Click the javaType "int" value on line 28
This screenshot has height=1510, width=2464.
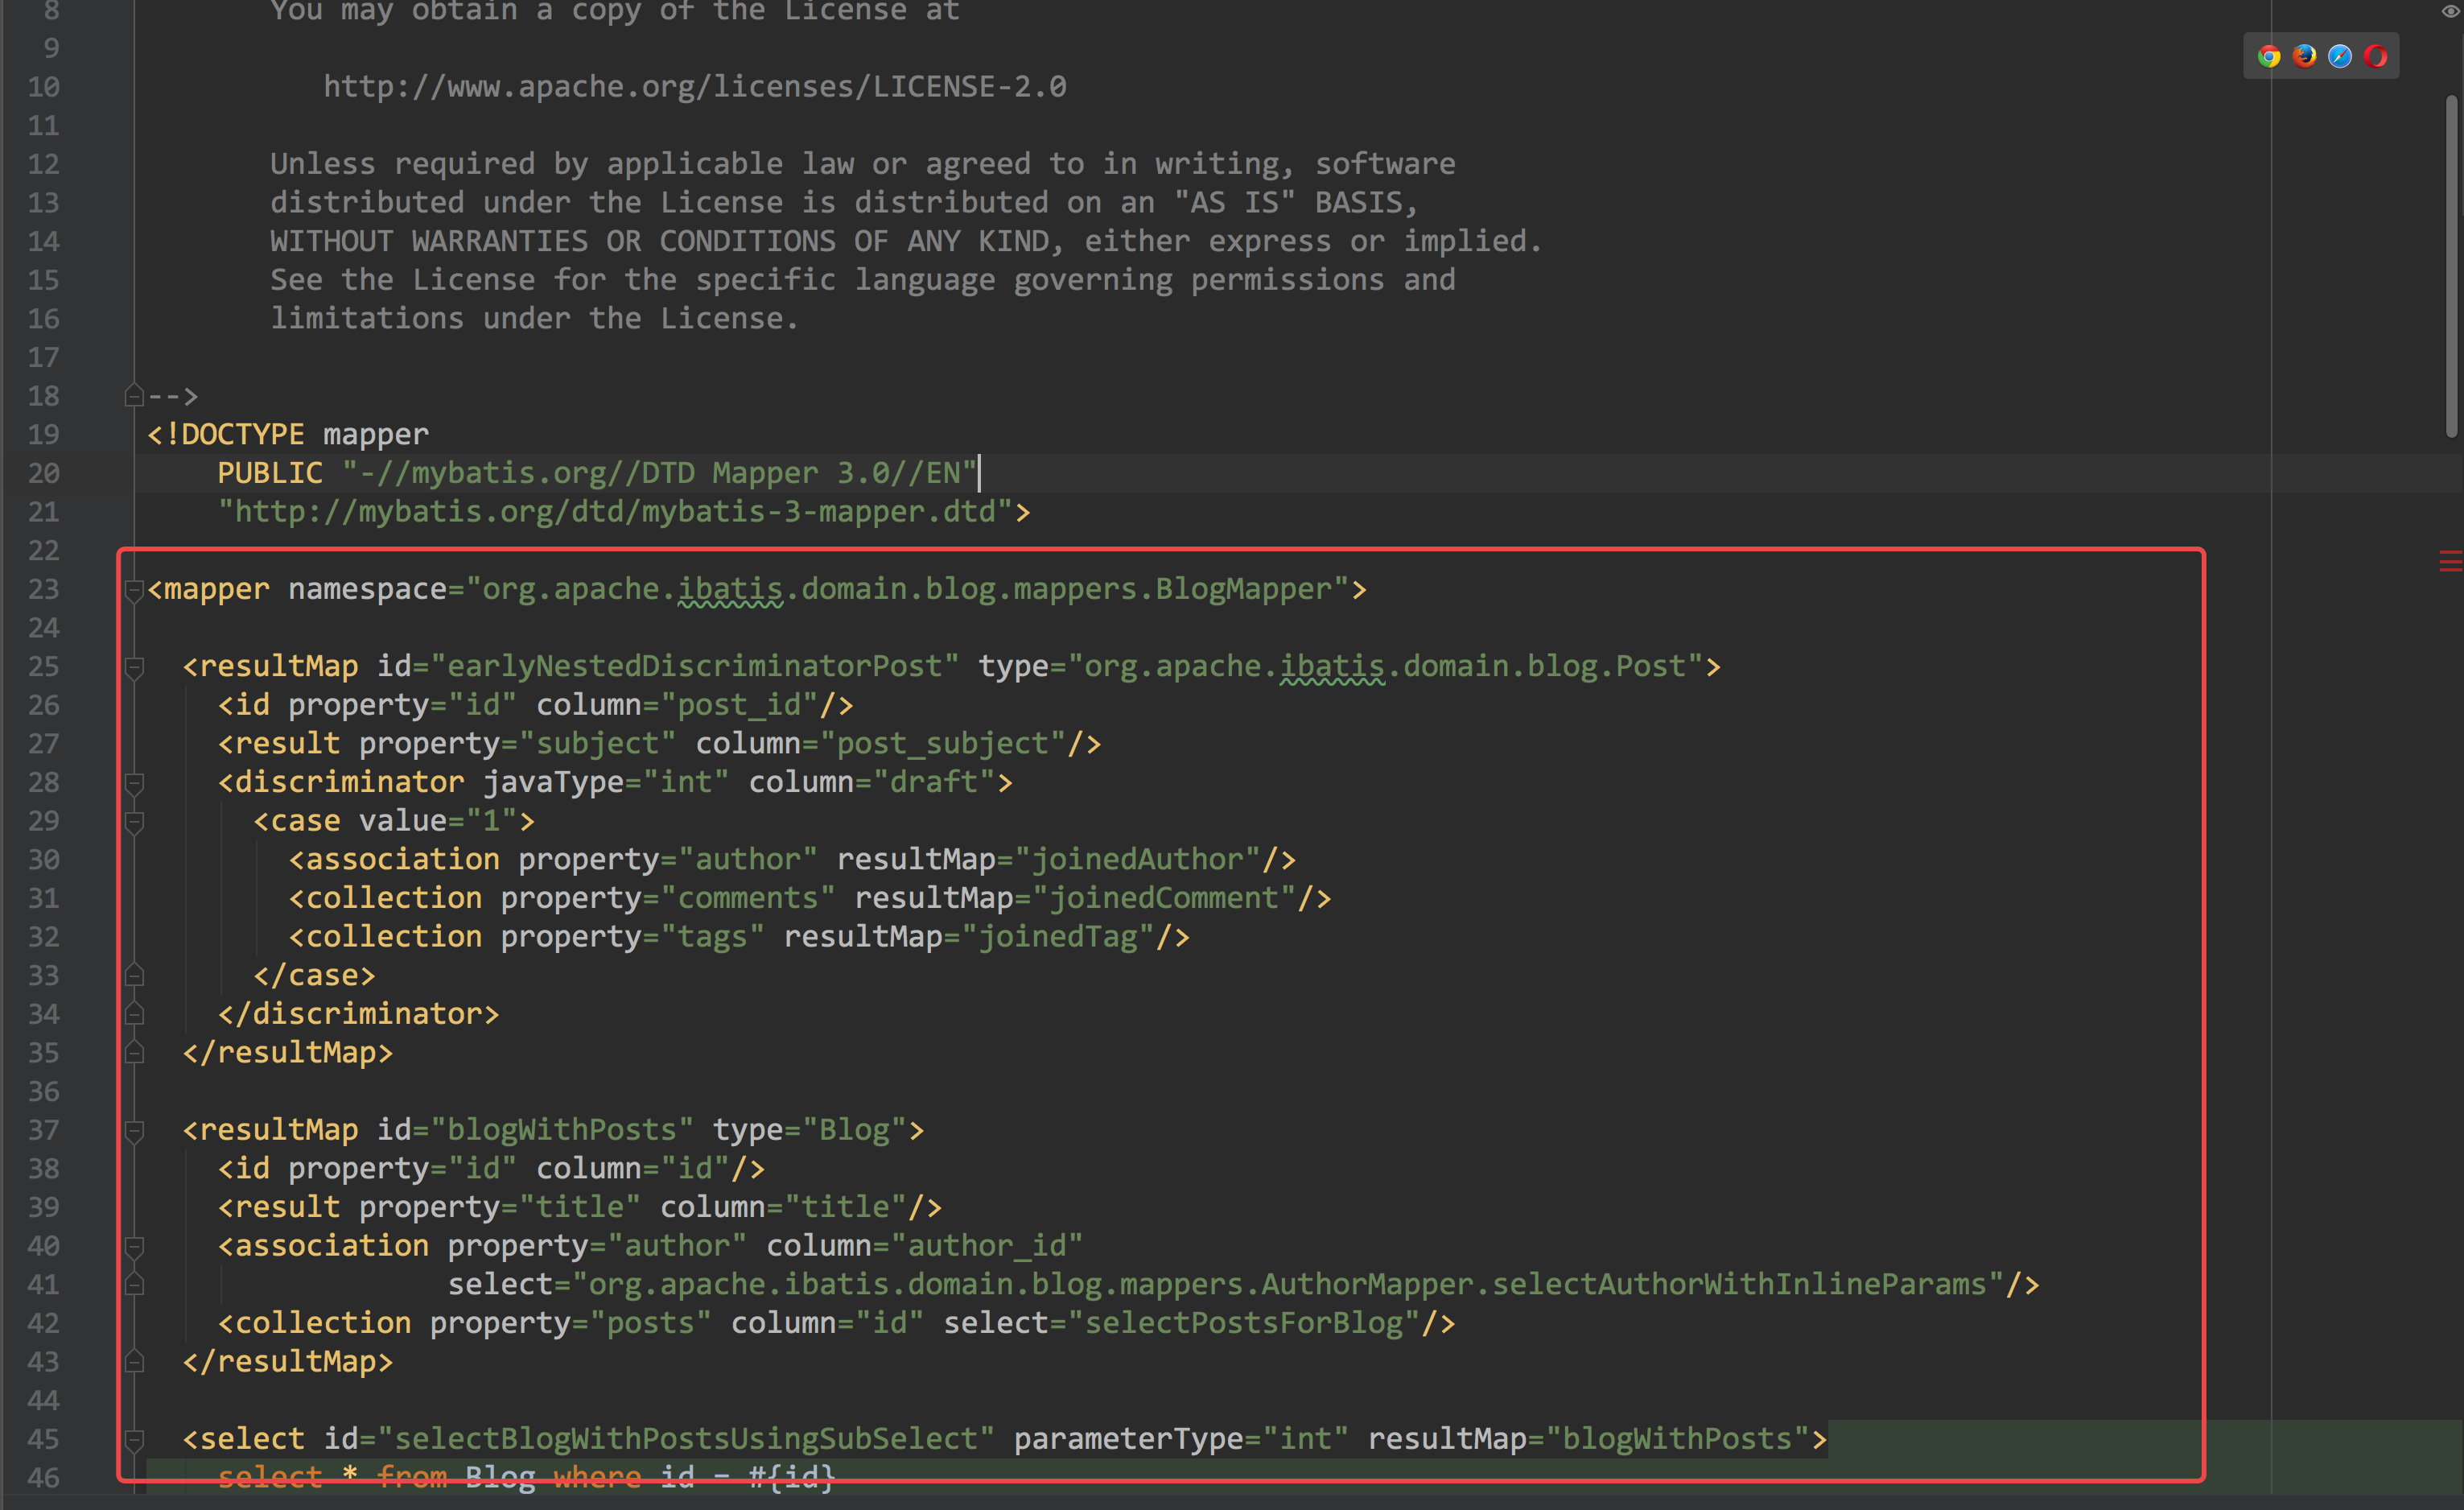pos(686,782)
